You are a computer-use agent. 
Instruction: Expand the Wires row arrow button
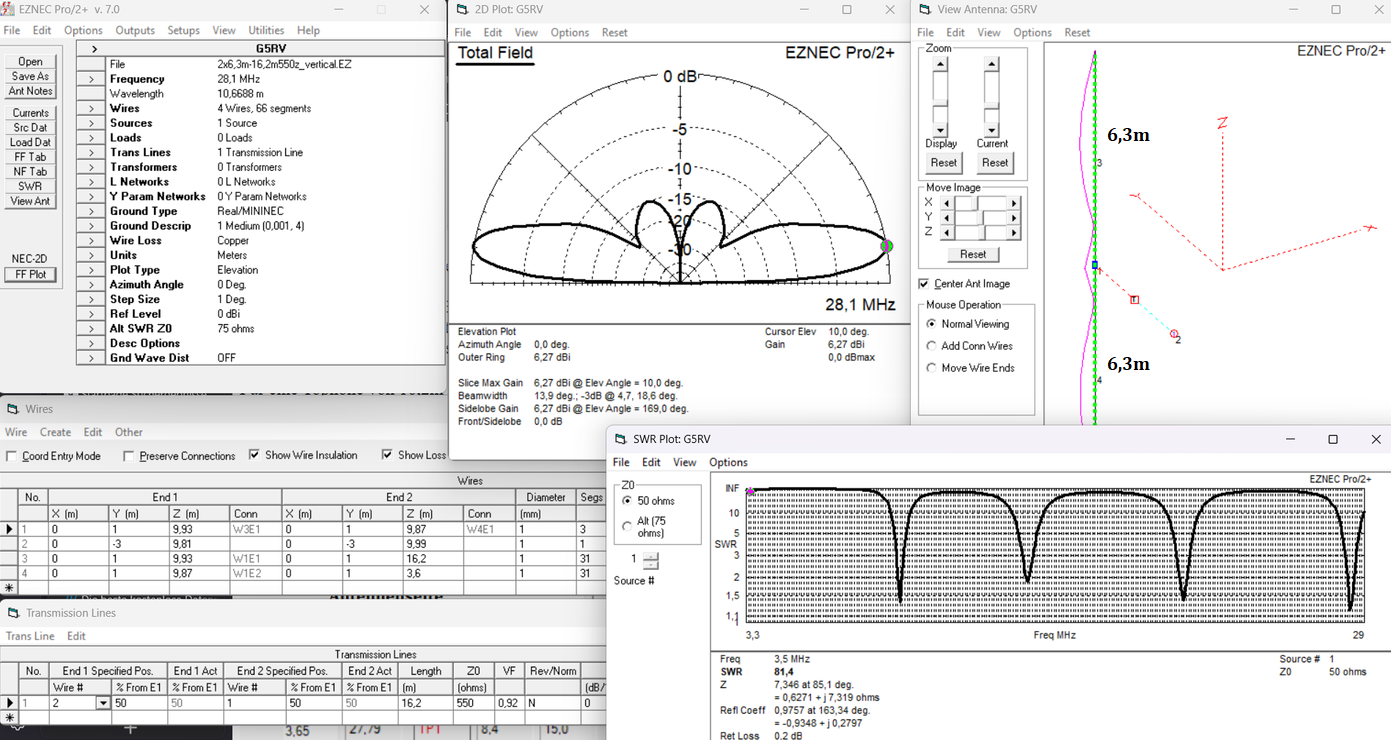91,108
